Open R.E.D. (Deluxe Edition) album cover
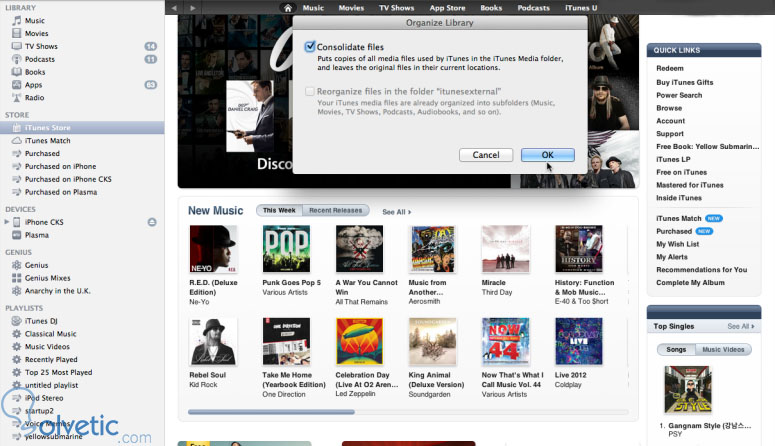This screenshot has height=446, width=775. pos(213,249)
